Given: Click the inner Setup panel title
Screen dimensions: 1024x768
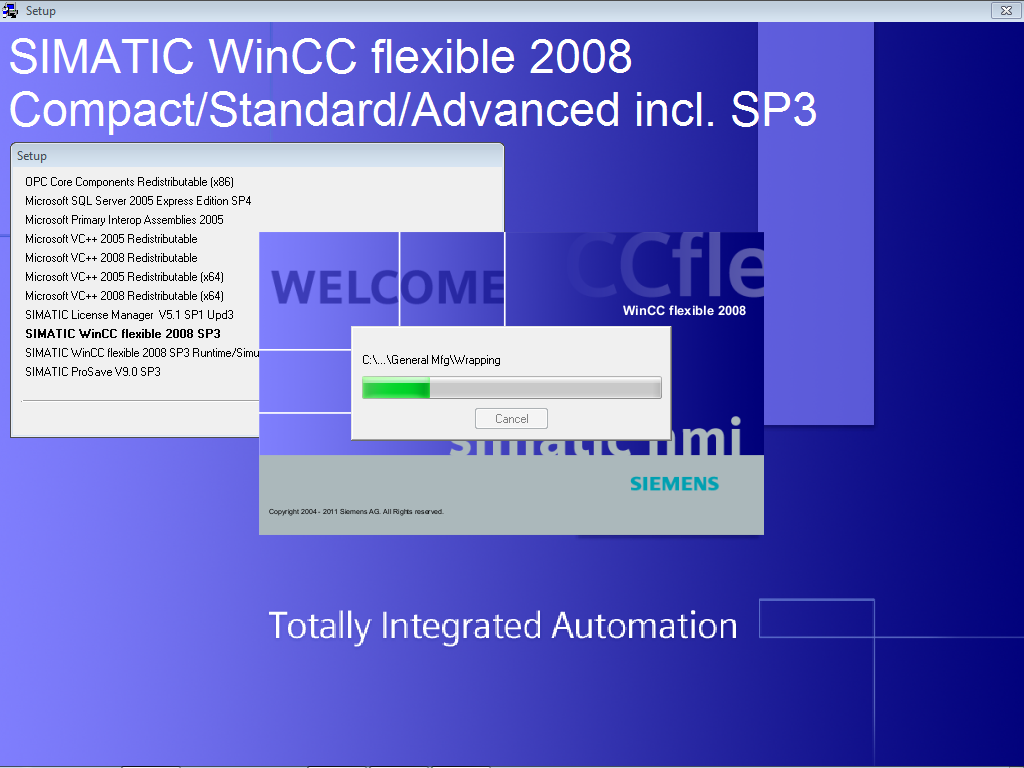Looking at the screenshot, I should tap(32, 156).
